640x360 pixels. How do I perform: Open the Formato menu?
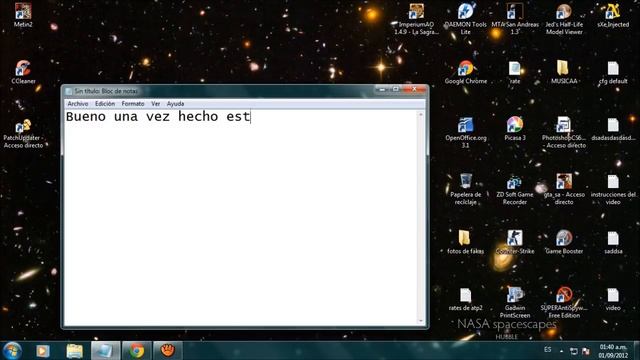coord(133,104)
